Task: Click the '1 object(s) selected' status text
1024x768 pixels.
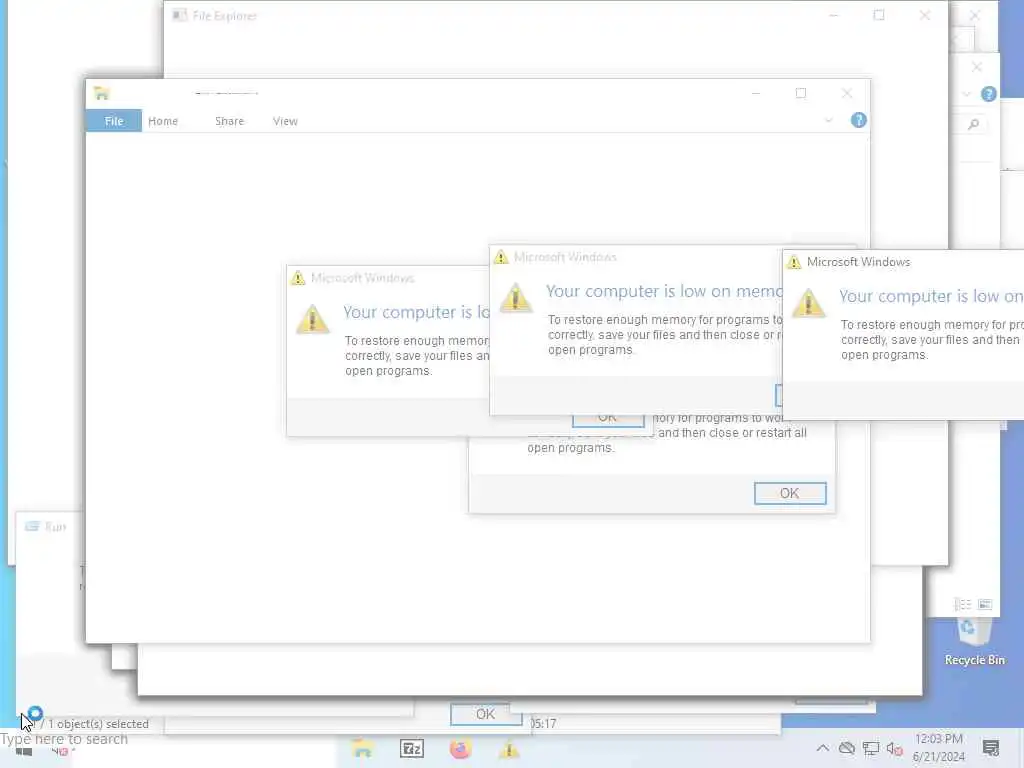Action: click(x=99, y=724)
